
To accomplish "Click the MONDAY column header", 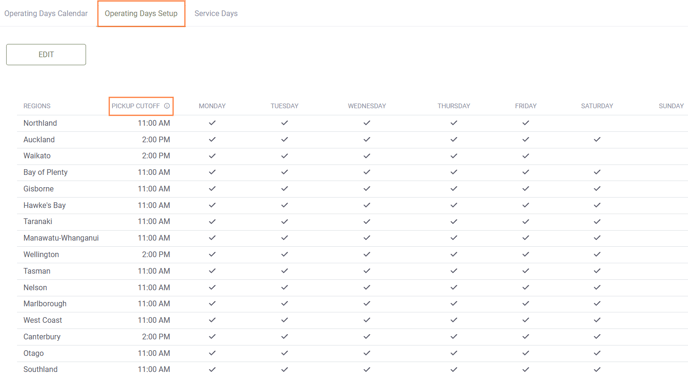I will [x=212, y=106].
